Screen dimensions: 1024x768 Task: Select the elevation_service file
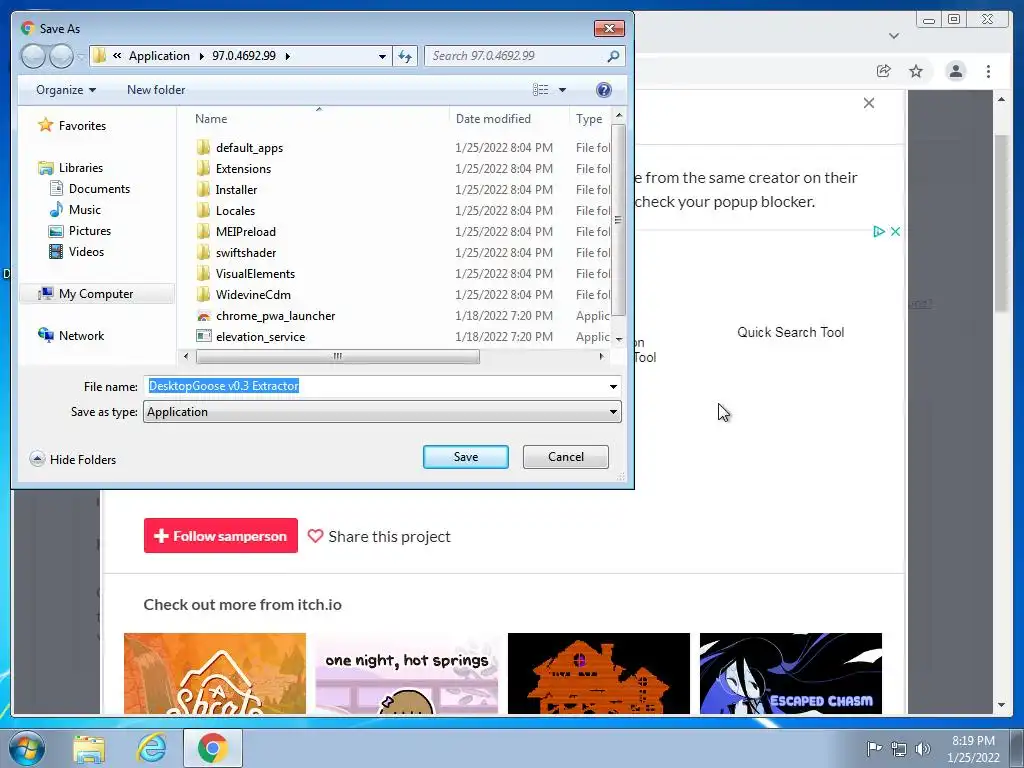(261, 337)
